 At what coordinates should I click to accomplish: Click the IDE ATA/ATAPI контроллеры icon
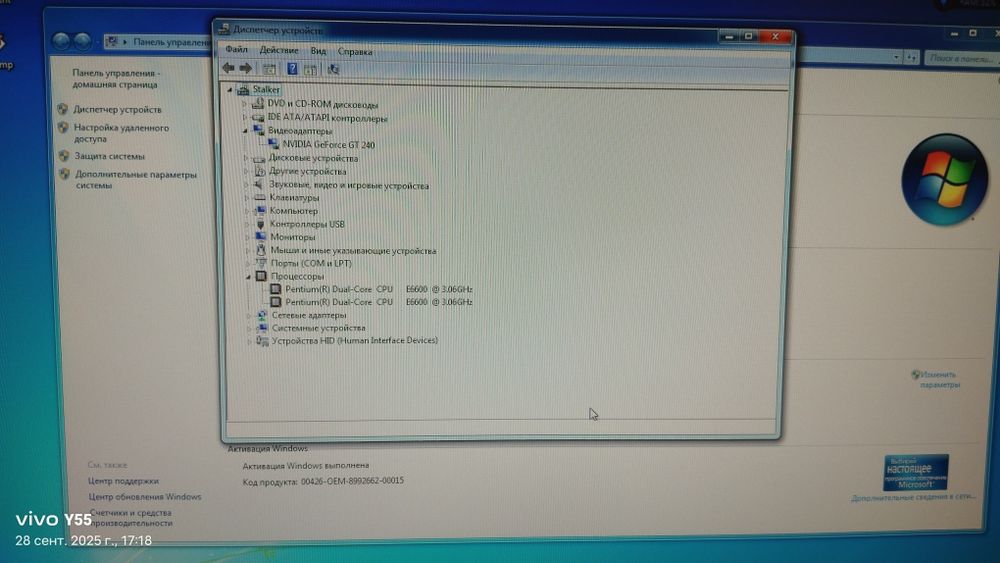point(258,118)
